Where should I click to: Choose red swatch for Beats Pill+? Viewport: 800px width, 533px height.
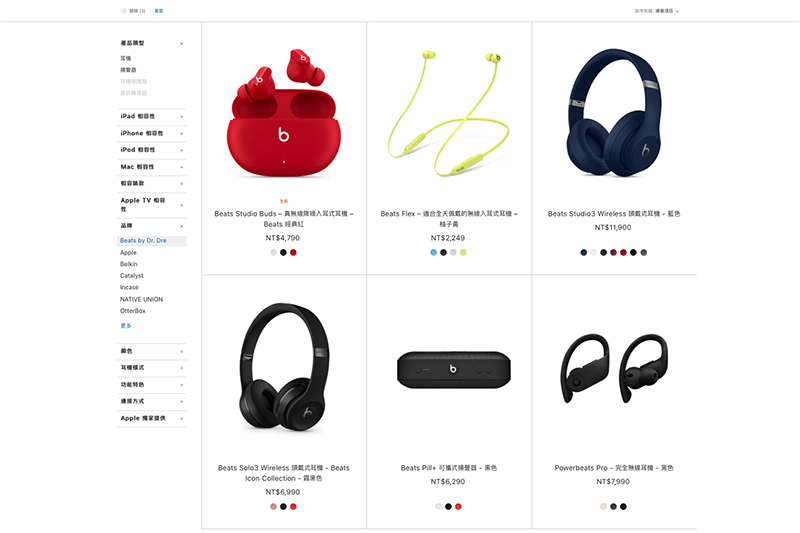[458, 506]
